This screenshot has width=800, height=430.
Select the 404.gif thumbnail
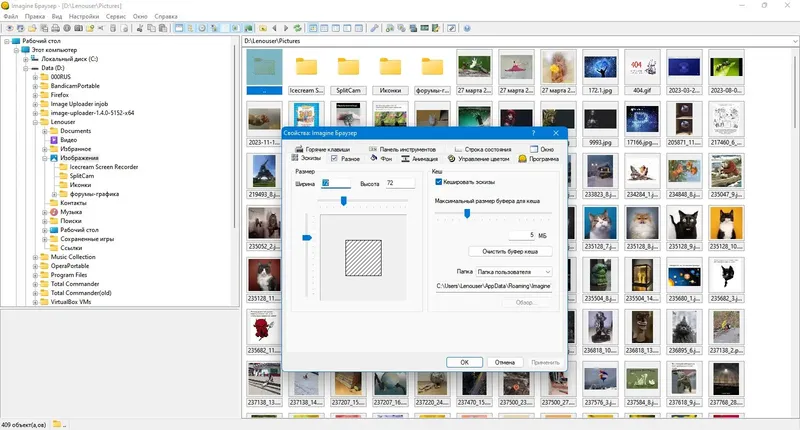642,72
